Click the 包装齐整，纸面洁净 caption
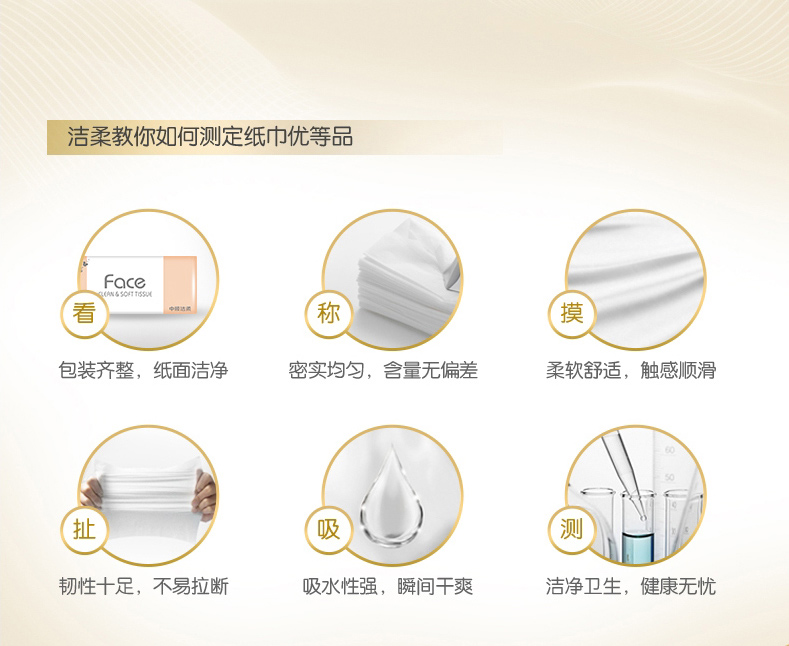The height and width of the screenshot is (646, 789). [143, 371]
